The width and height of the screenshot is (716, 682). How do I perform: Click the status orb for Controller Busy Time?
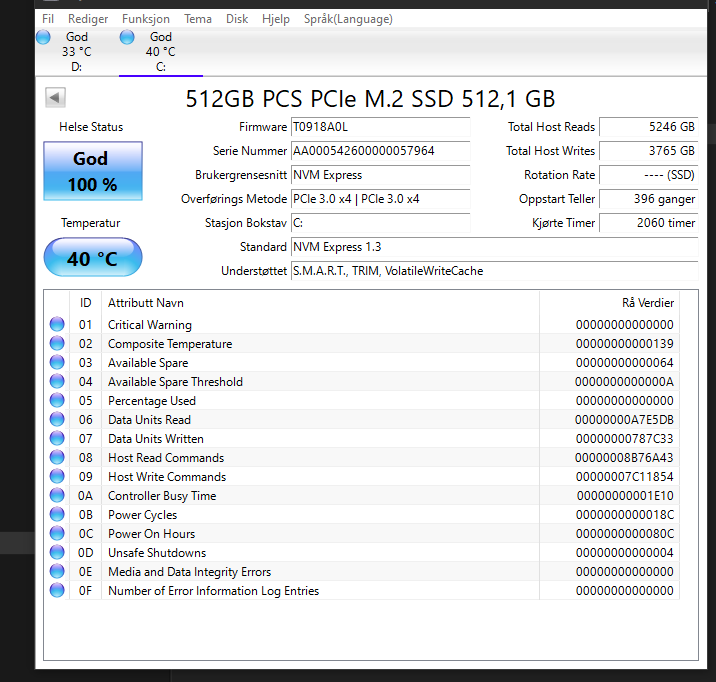(x=57, y=495)
